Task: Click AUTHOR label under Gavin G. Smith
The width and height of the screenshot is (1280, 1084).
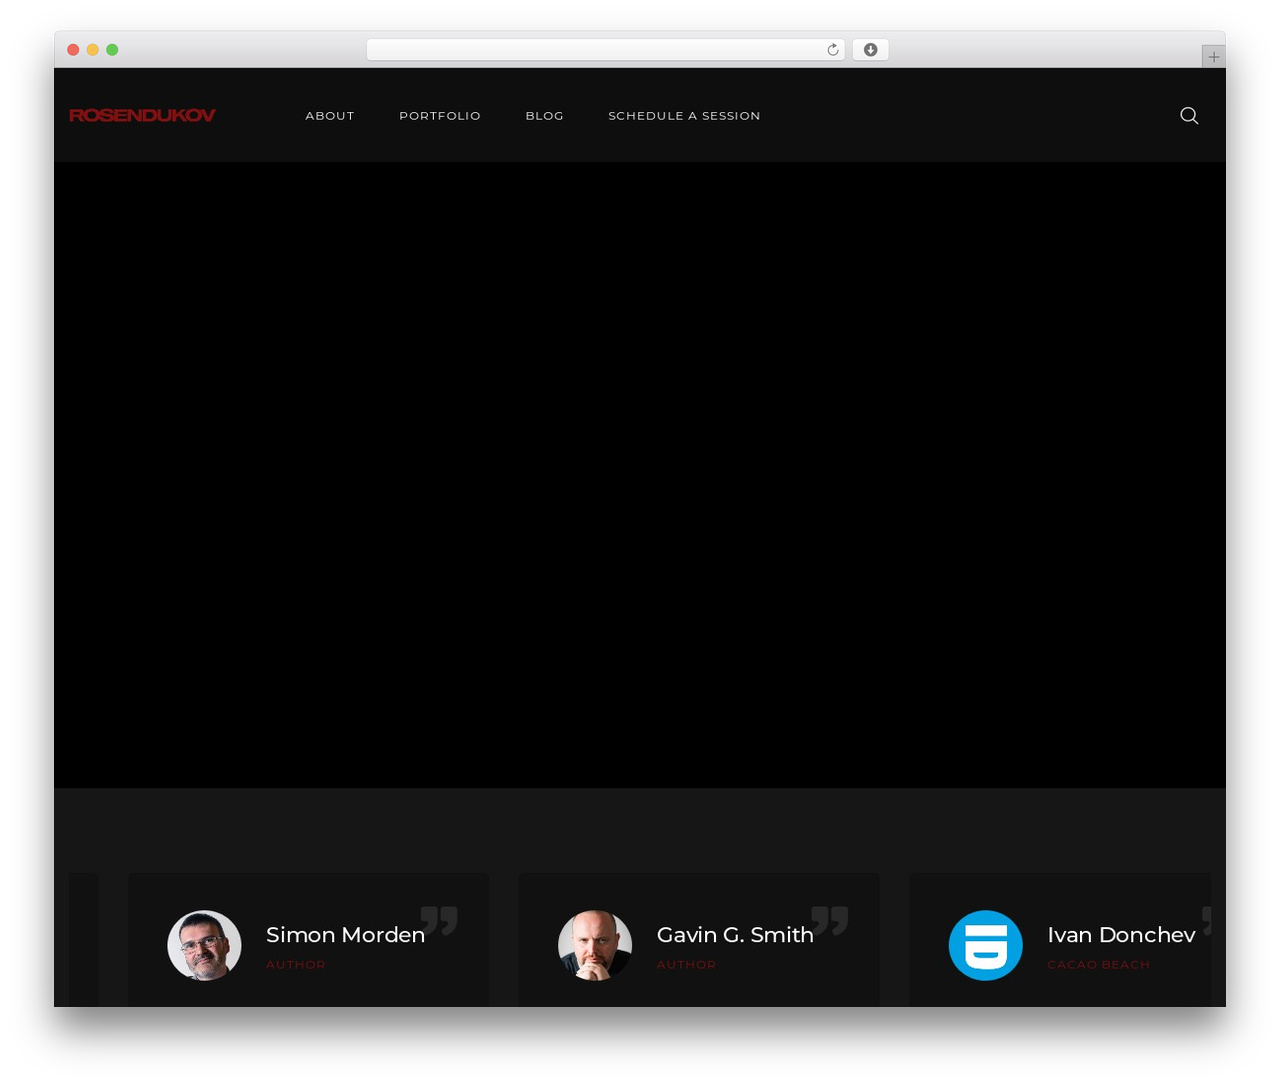Action: click(686, 965)
